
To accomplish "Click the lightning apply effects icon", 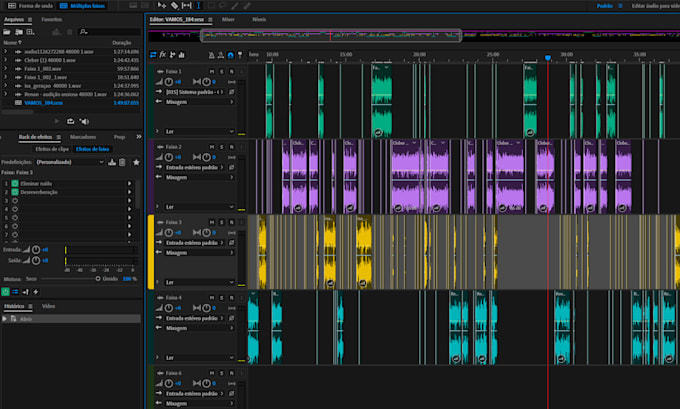I will click(36, 292).
